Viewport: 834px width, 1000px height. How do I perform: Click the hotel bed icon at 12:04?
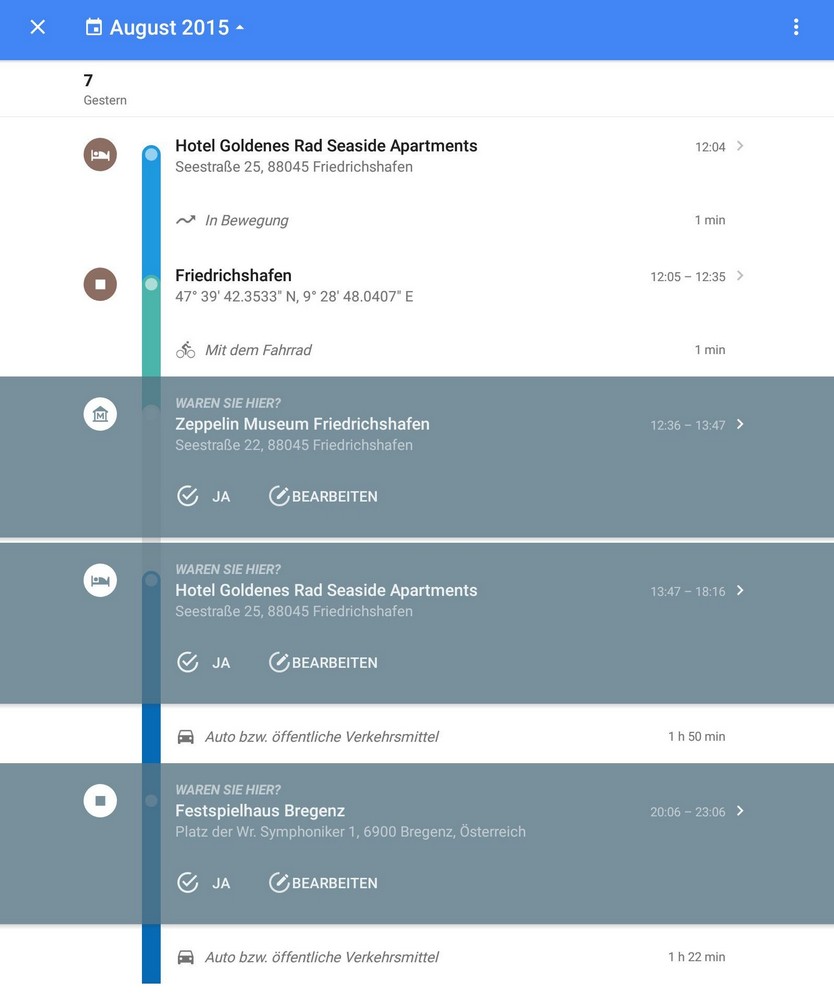point(100,154)
